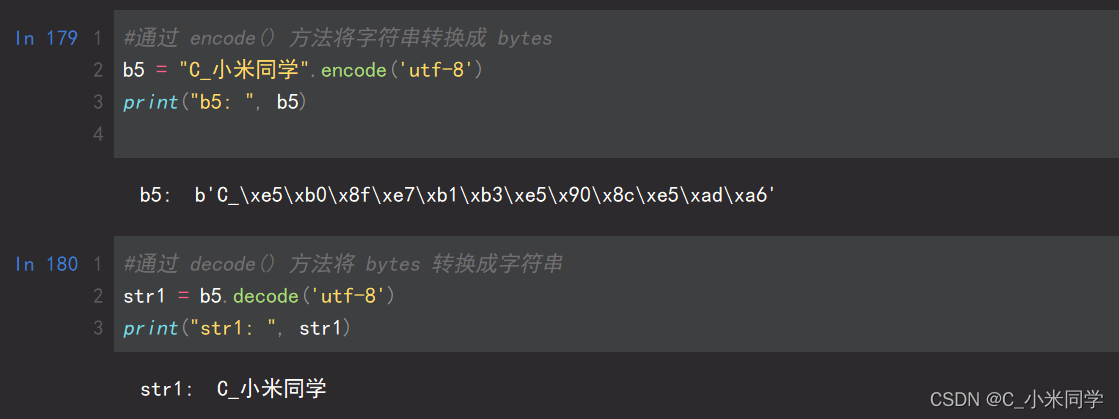Click line number 1 in cell 180
The height and width of the screenshot is (419, 1119).
[x=98, y=264]
